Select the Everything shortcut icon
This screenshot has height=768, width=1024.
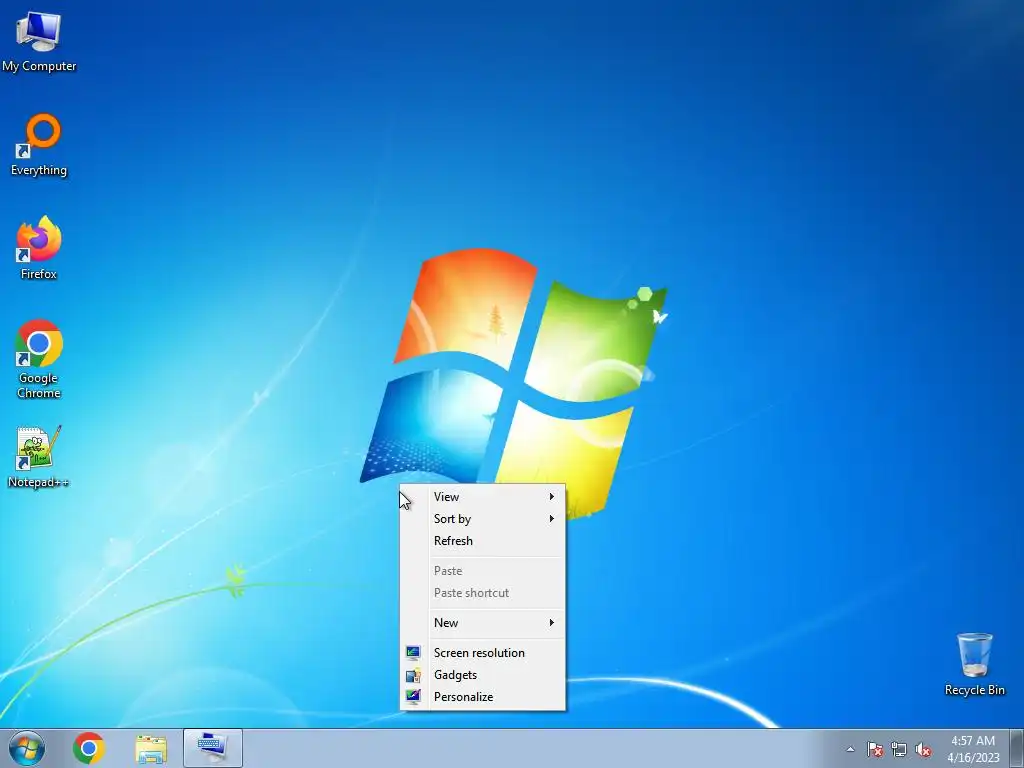click(39, 145)
